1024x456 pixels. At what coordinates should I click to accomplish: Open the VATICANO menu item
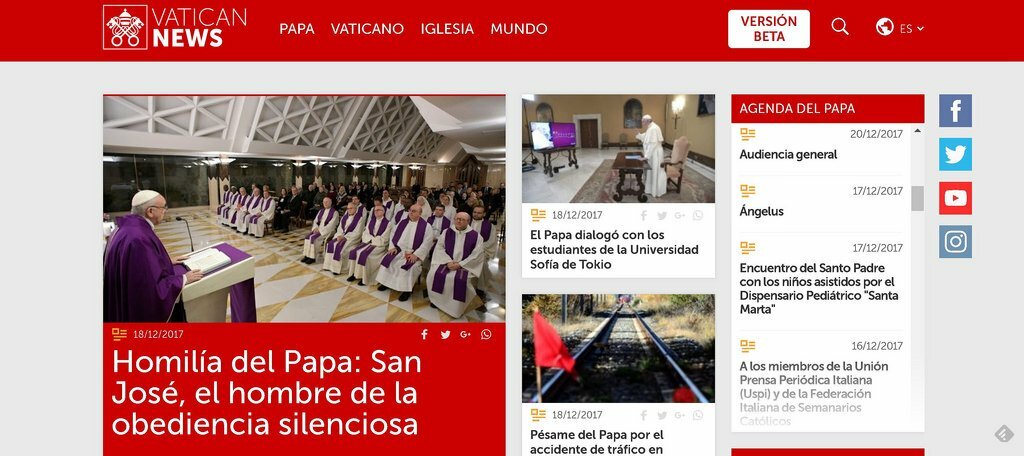[x=367, y=29]
